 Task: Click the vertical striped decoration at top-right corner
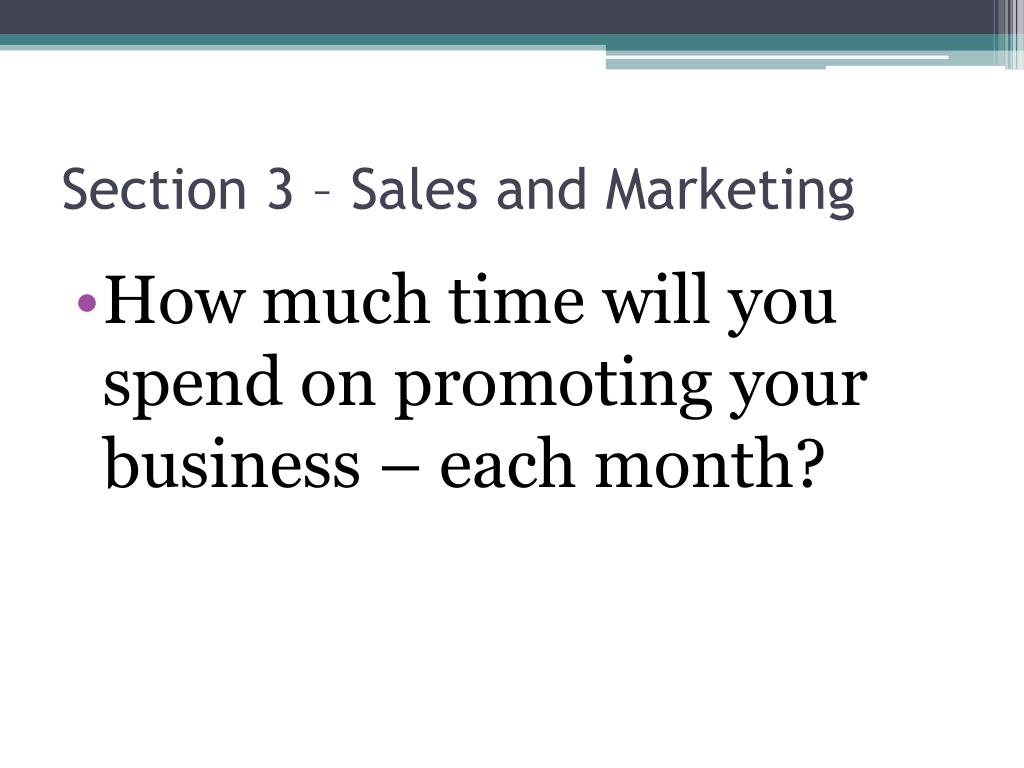point(1008,34)
